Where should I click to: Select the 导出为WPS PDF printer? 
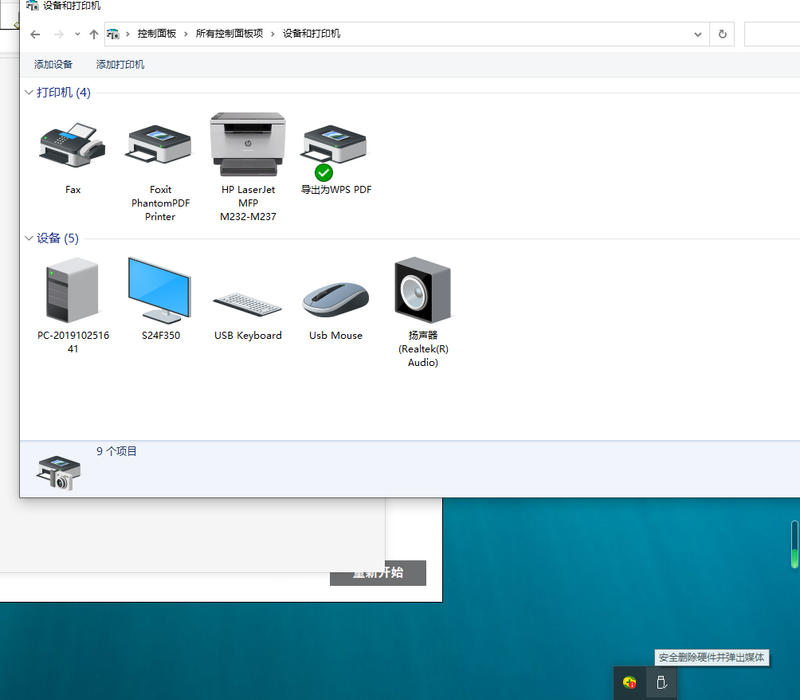[336, 147]
